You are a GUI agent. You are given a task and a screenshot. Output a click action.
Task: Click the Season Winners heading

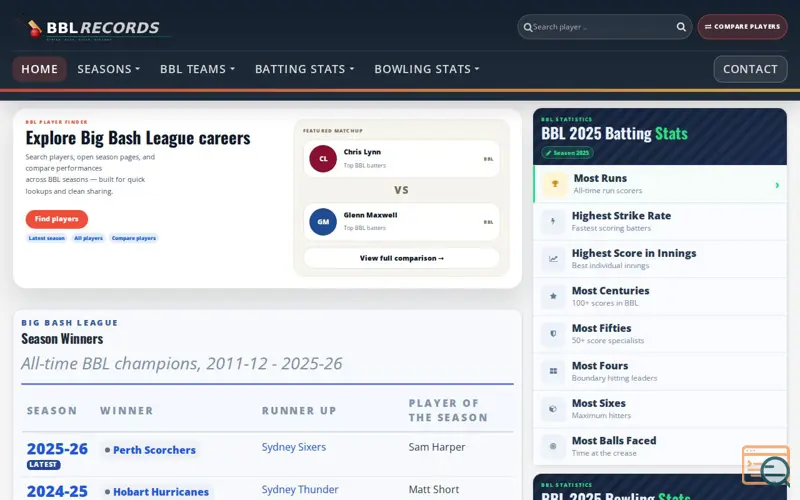point(62,339)
